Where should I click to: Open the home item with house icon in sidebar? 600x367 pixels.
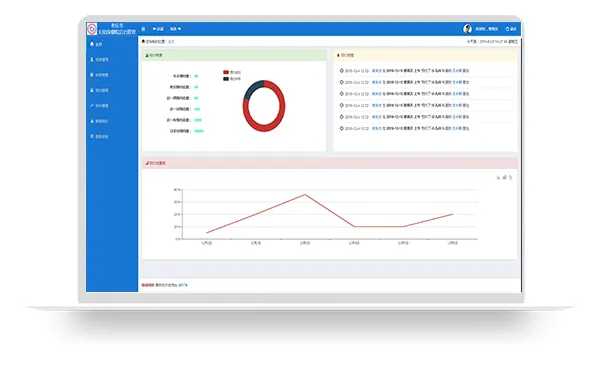tap(96, 44)
